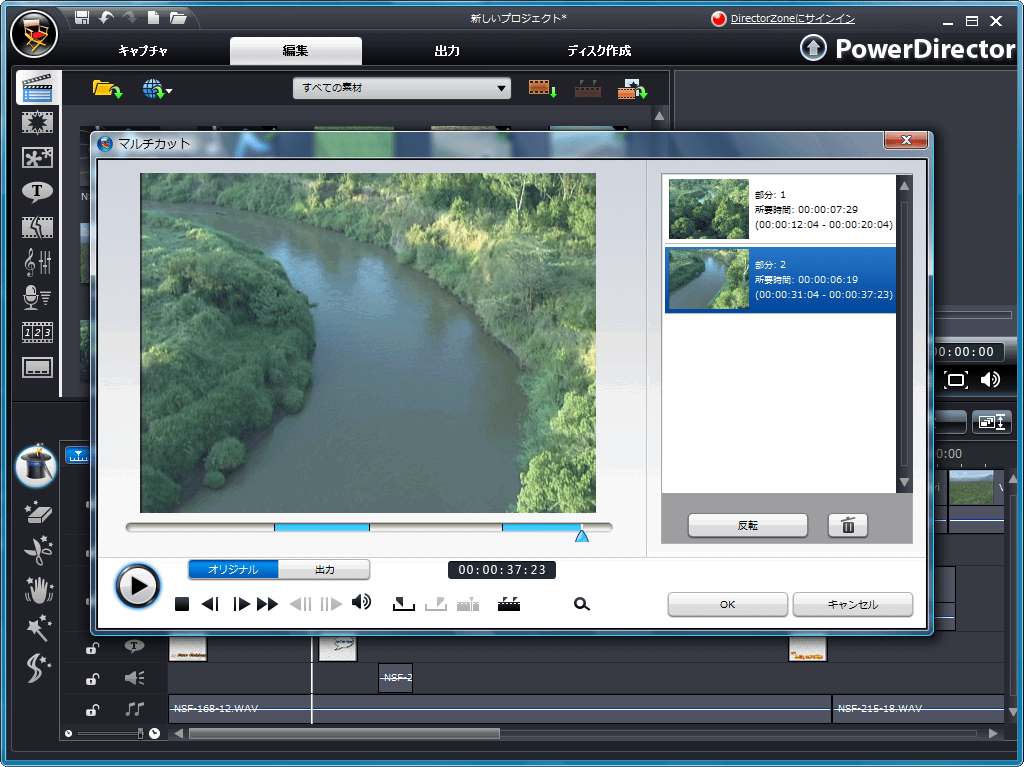Open the Audio Mixing Room icon
1024x767 pixels.
point(37,262)
